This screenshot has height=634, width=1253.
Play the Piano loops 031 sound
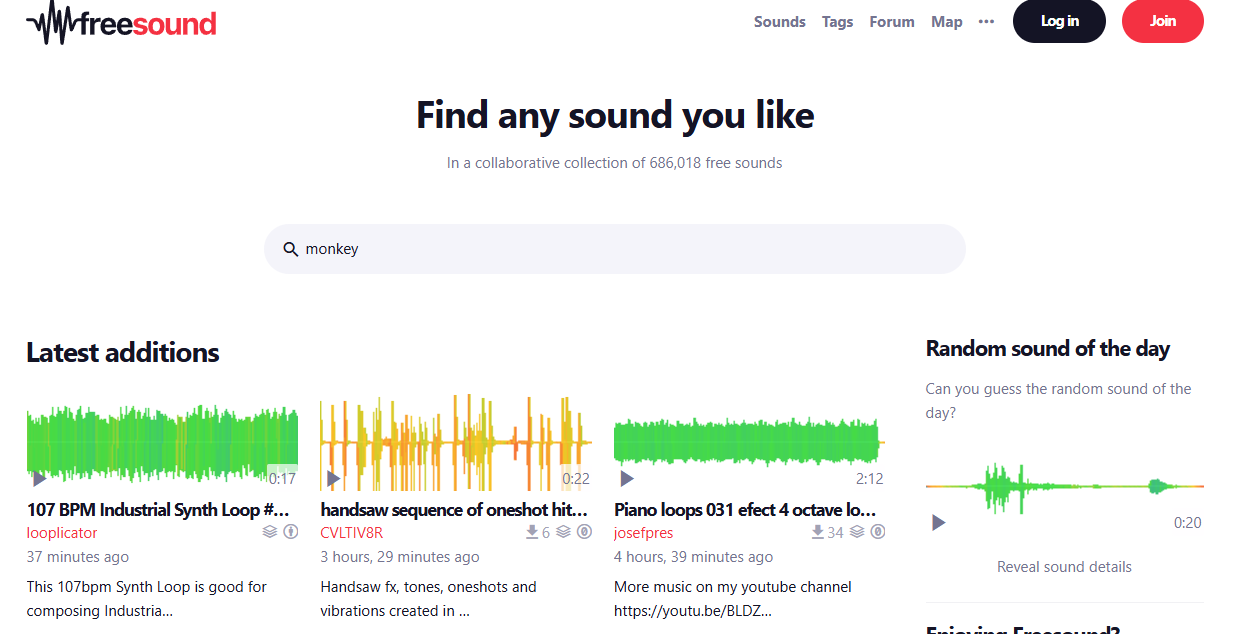pyautogui.click(x=627, y=479)
